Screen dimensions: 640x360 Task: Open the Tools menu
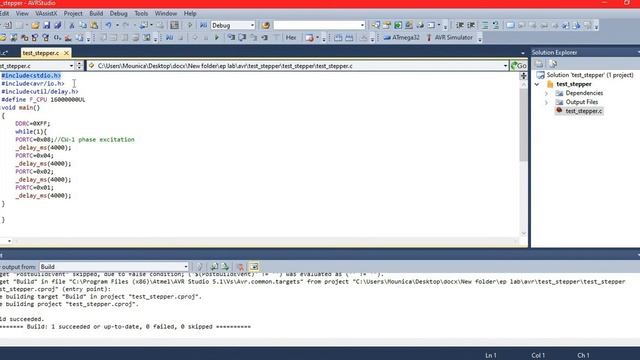141,13
